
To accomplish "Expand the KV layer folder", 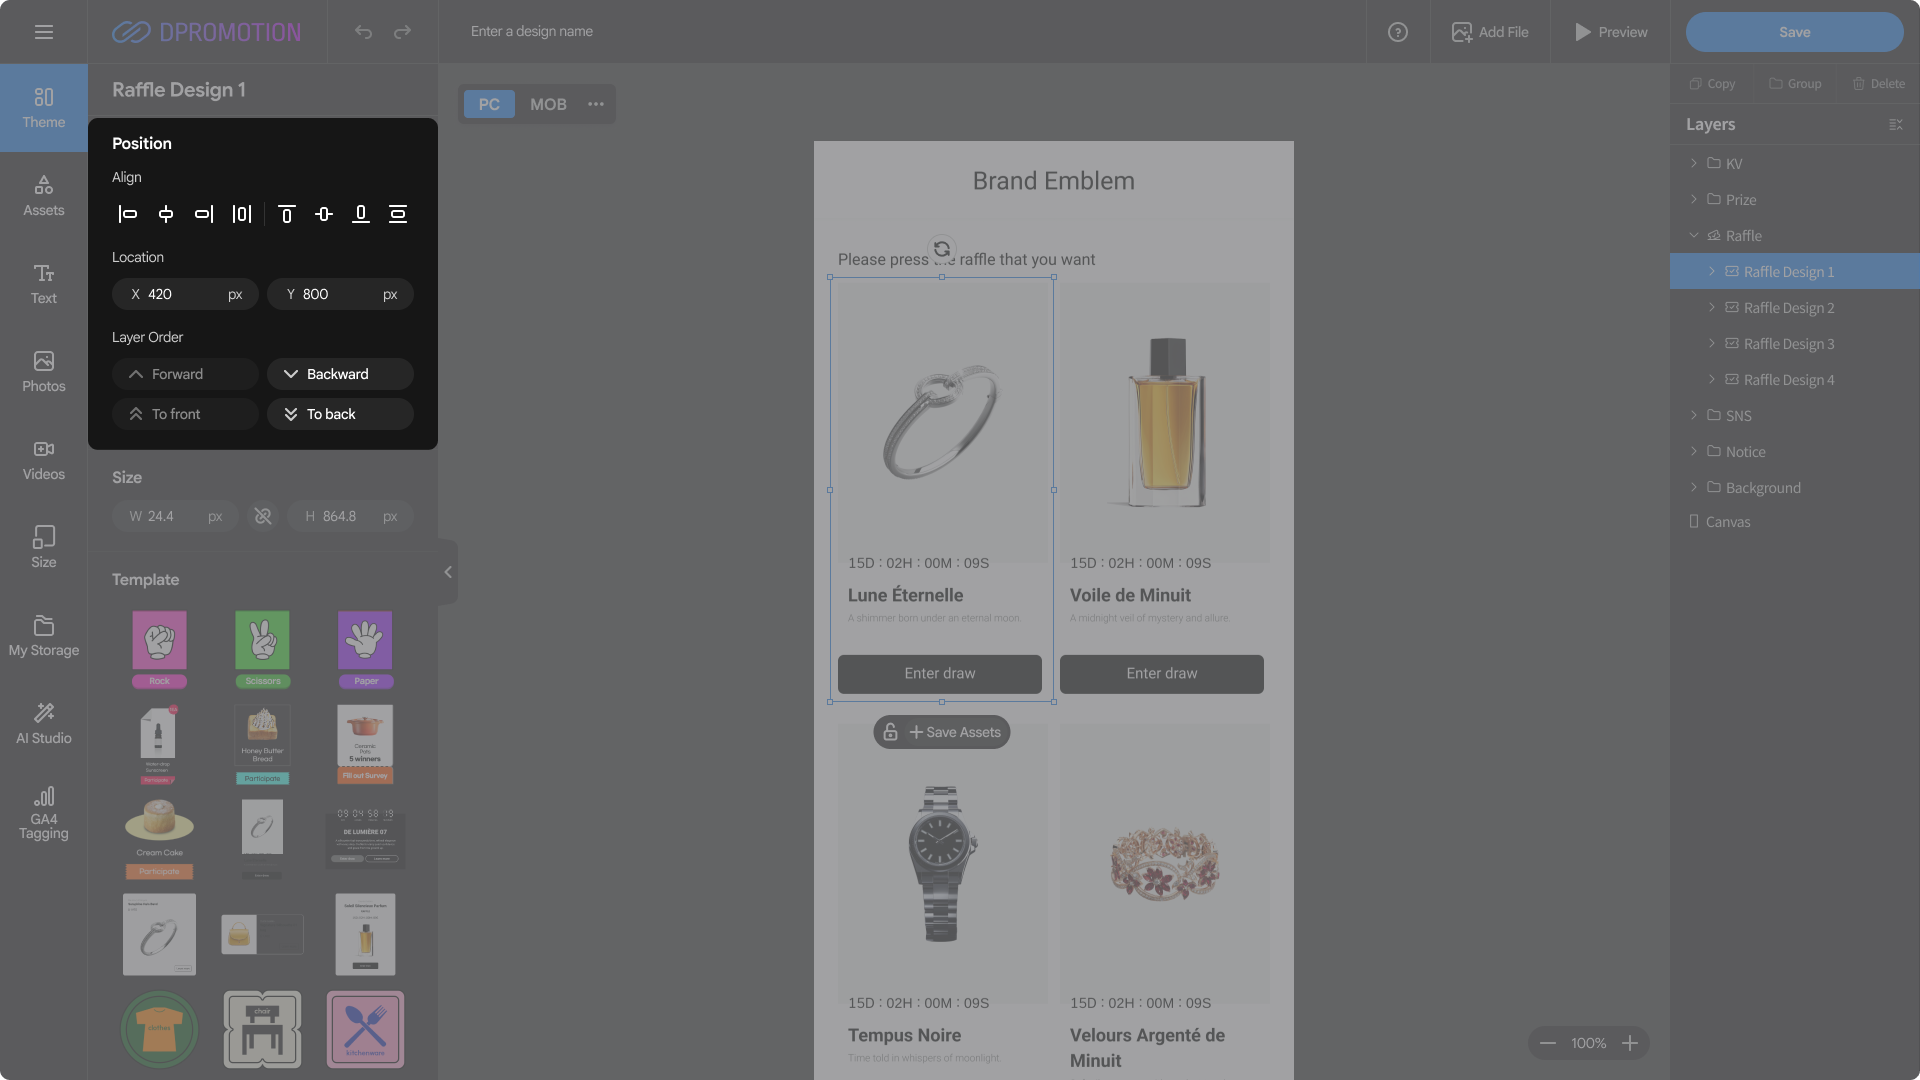I will [x=1694, y=163].
